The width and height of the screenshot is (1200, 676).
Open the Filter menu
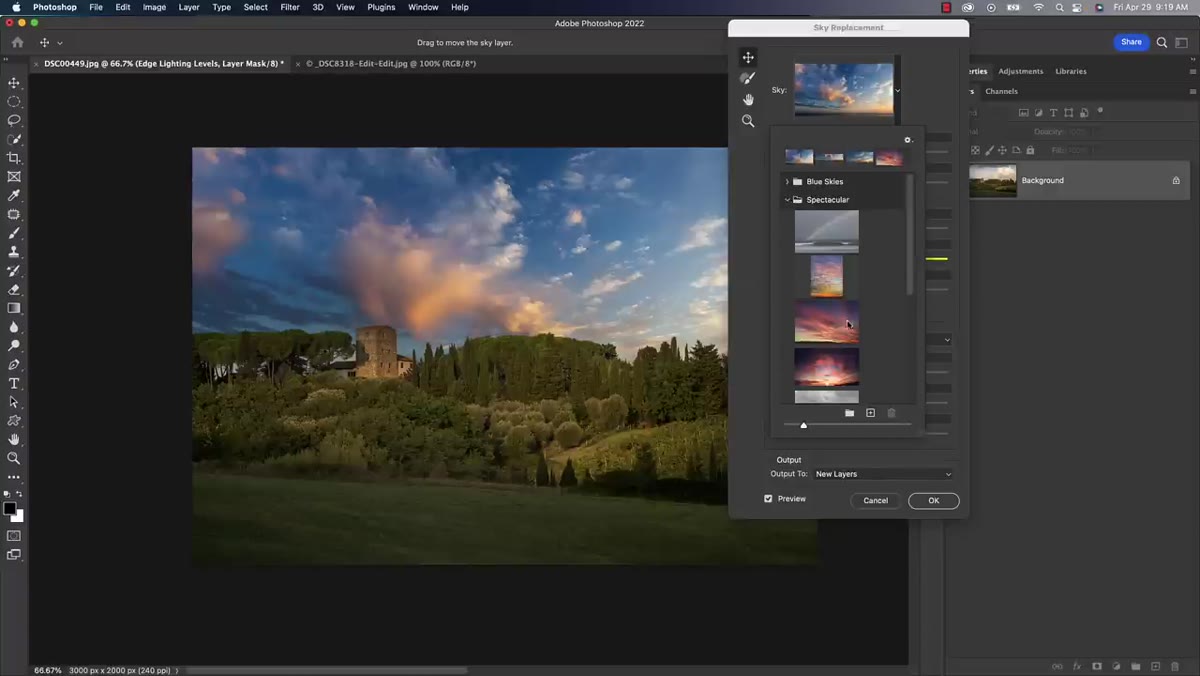click(x=290, y=7)
